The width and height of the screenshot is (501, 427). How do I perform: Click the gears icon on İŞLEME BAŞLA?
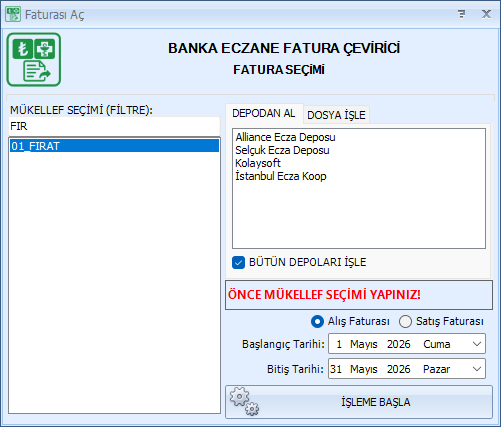[244, 401]
